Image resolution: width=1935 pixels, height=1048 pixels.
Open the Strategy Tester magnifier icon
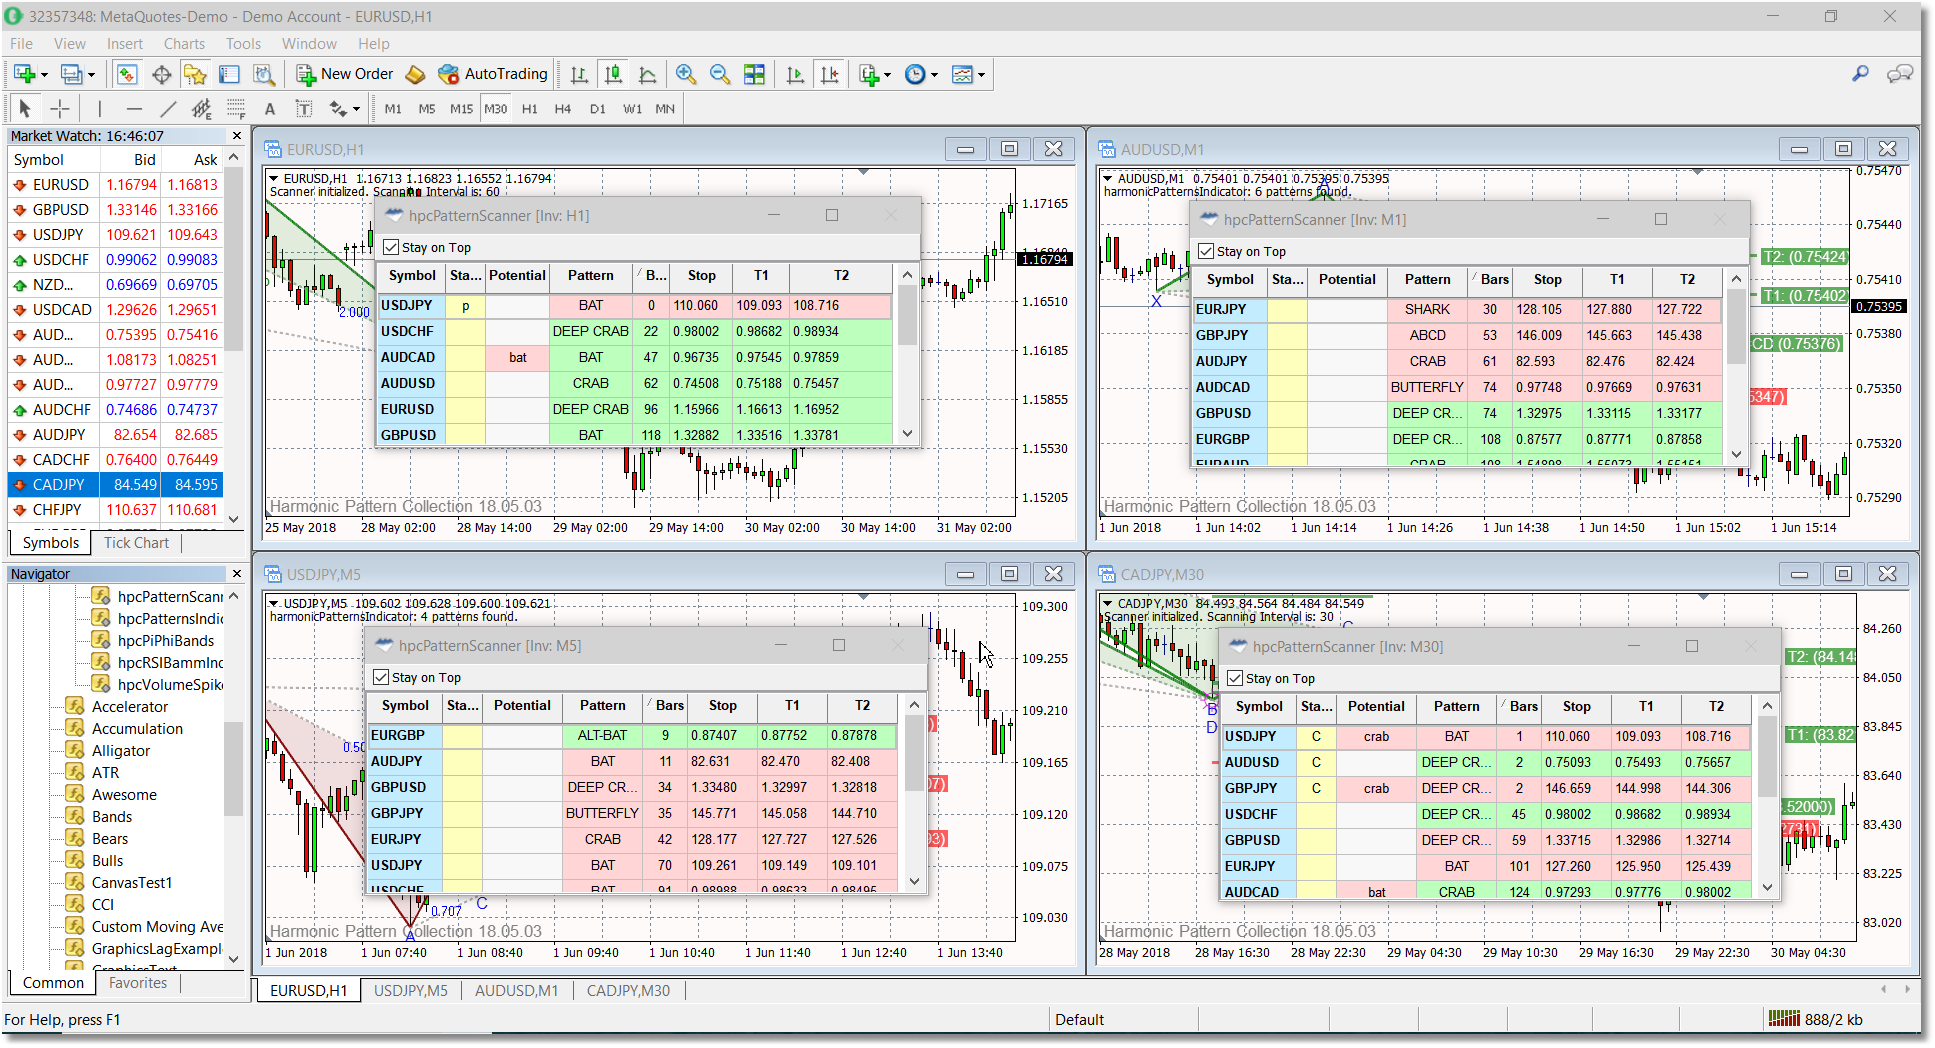[263, 74]
